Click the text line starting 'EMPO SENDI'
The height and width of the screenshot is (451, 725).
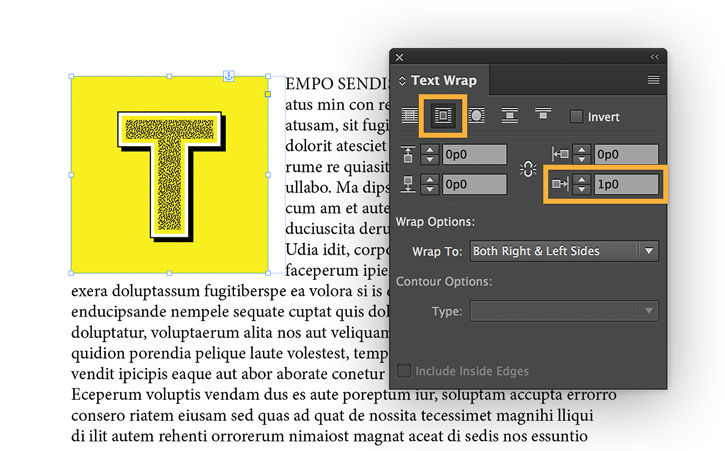(337, 84)
